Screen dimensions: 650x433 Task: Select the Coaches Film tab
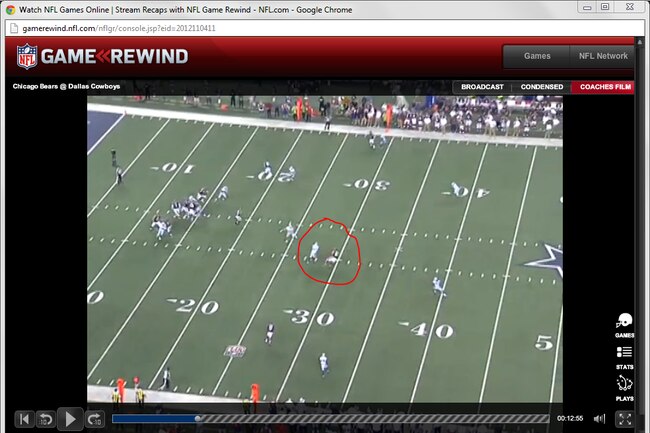tap(603, 87)
